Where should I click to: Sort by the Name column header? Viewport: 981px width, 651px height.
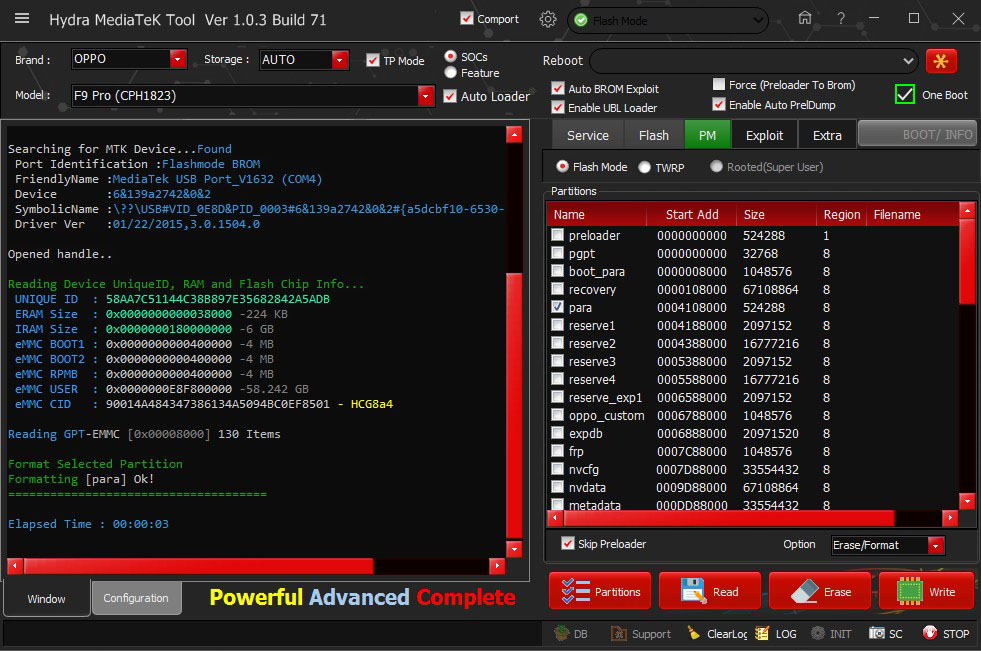click(596, 214)
